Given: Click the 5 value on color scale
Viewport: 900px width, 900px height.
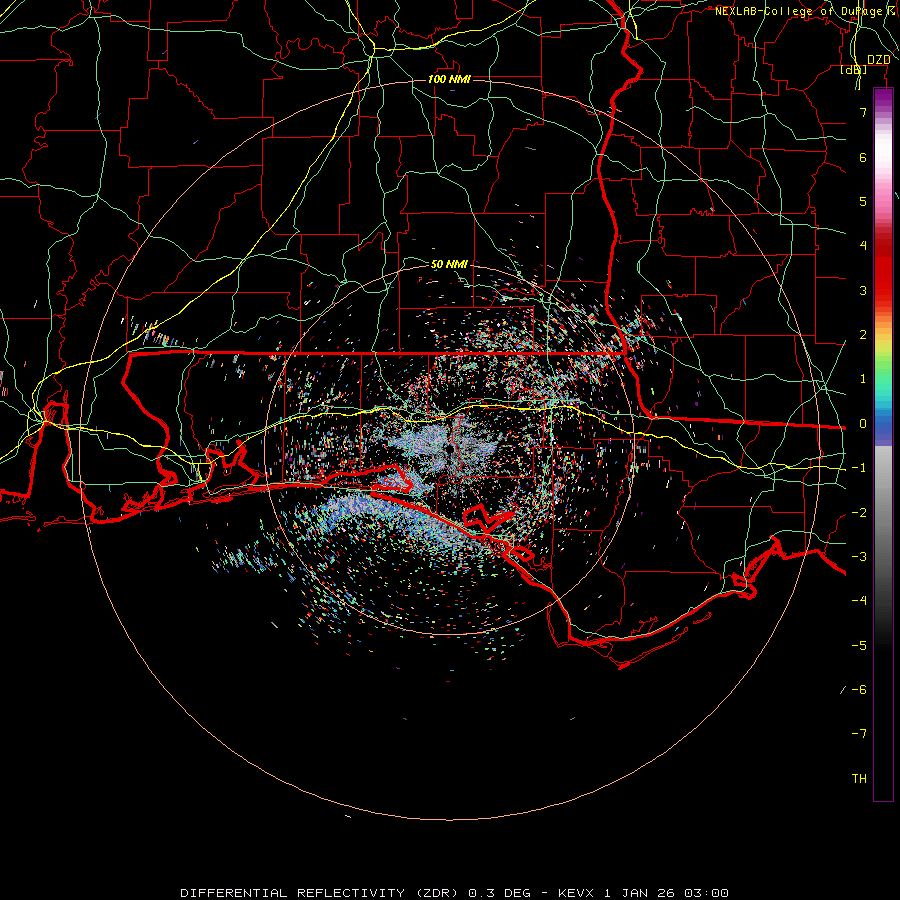Looking at the screenshot, I should (x=863, y=201).
